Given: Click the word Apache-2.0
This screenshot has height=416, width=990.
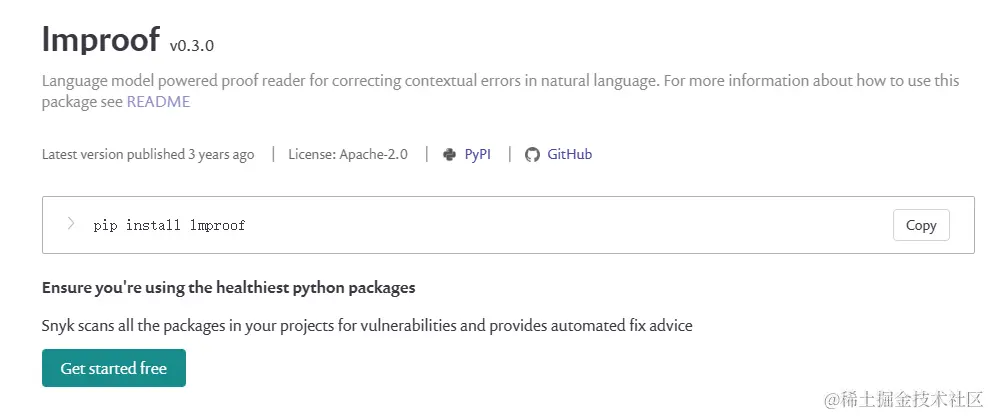Looking at the screenshot, I should coord(373,155).
